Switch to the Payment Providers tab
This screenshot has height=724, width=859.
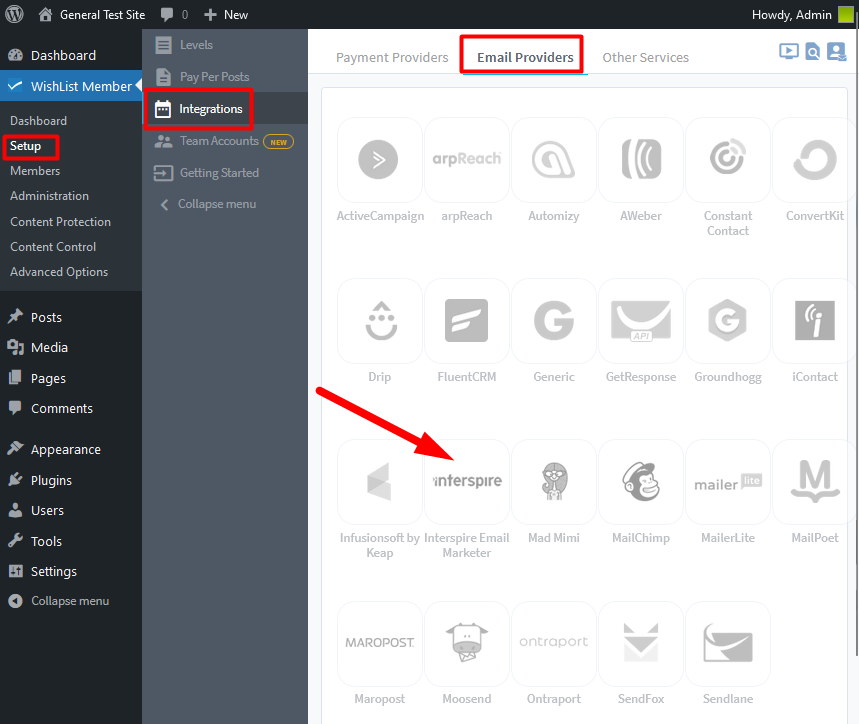[392, 58]
